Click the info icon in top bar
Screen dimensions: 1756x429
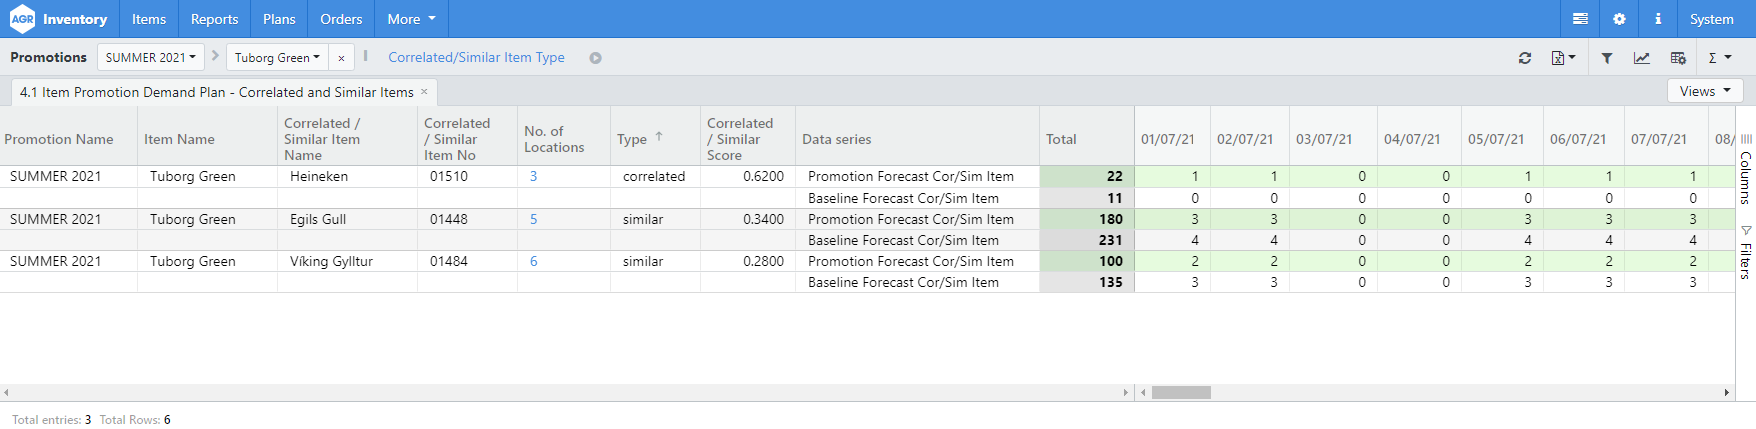(x=1657, y=19)
